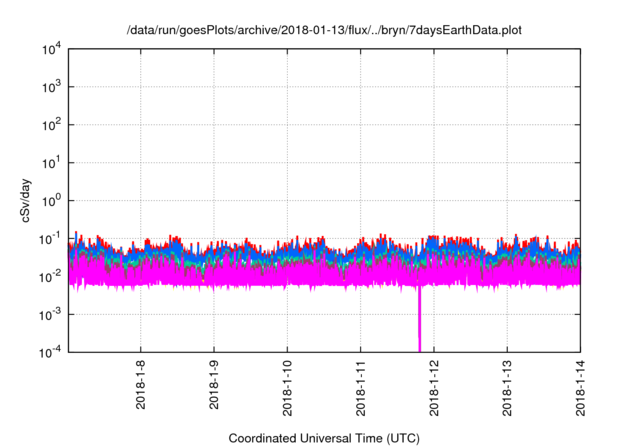Click the 10^-2 y-axis tick label
This screenshot has height=448, width=640.
(x=50, y=277)
